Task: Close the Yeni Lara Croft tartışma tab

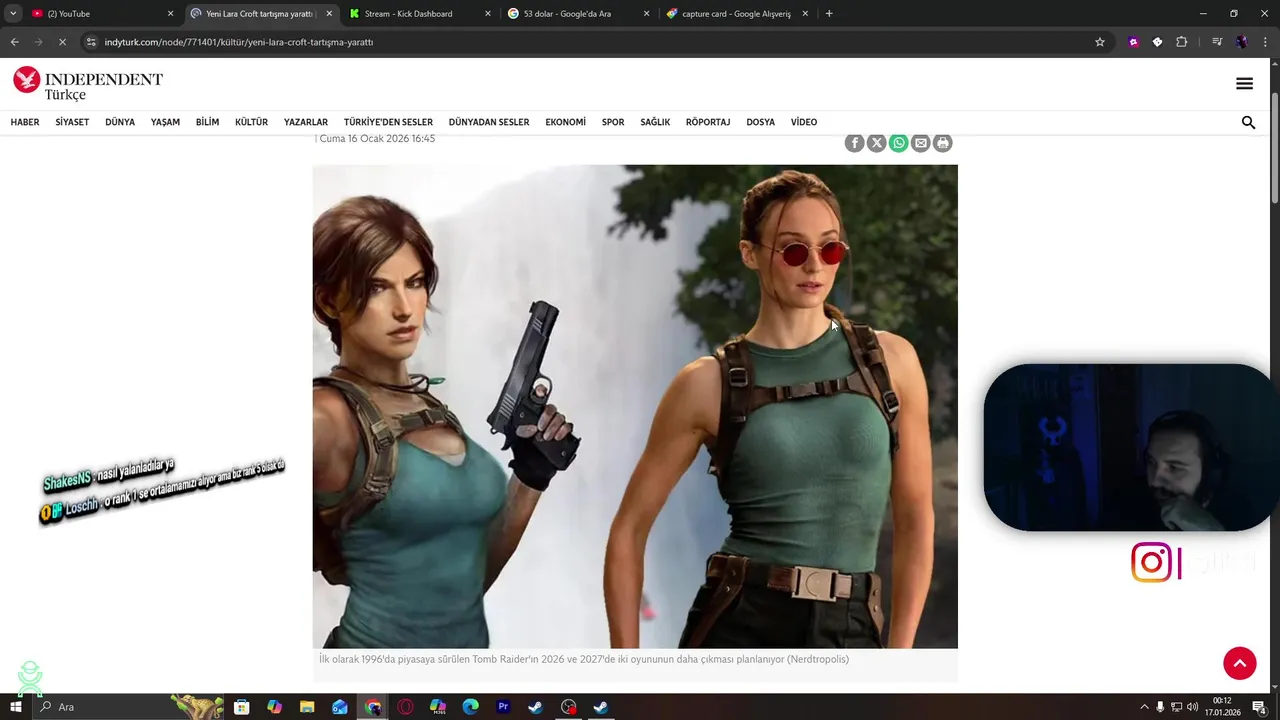Action: click(x=328, y=14)
